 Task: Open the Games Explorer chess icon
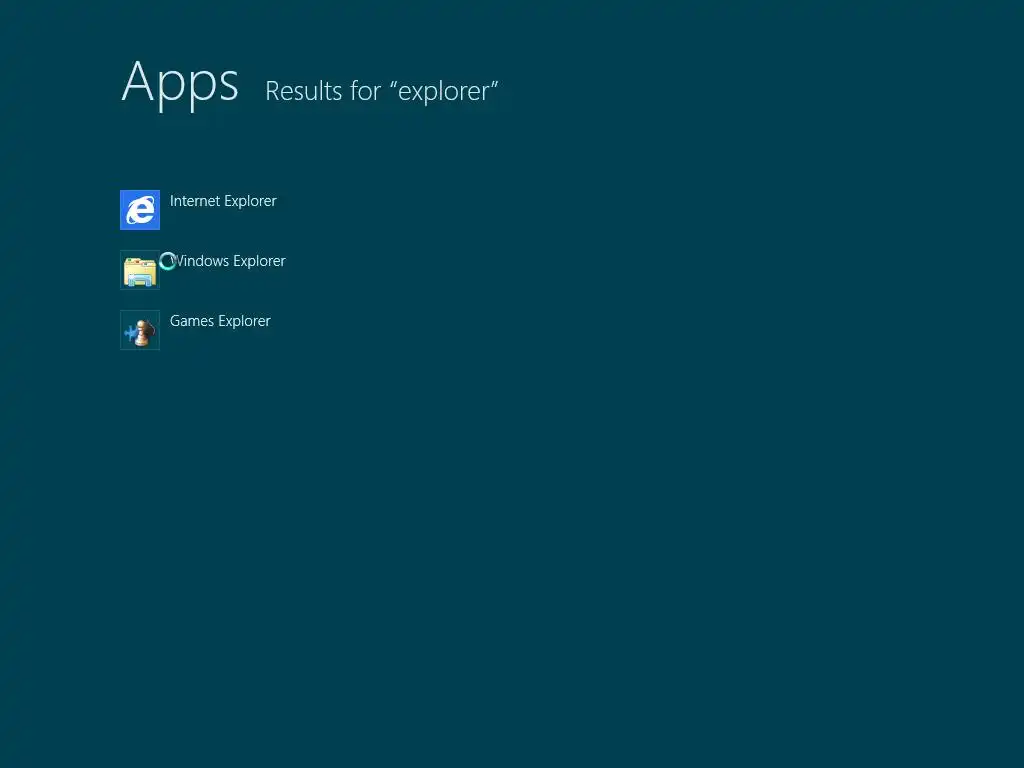pos(140,330)
